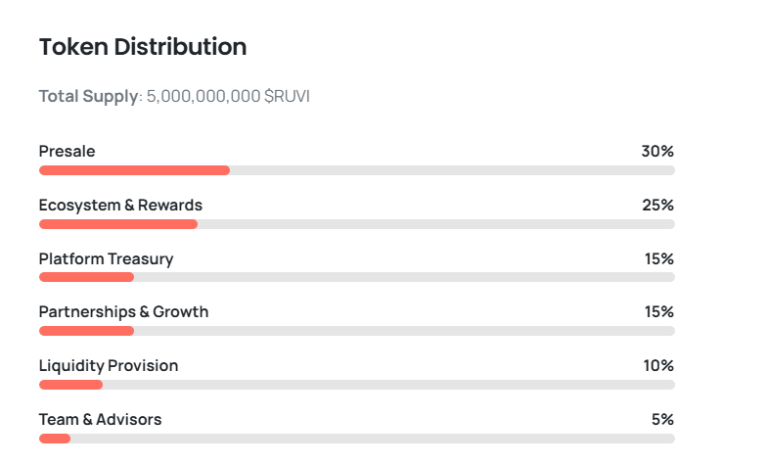Click the Total Supply label
The width and height of the screenshot is (768, 464).
coord(88,97)
